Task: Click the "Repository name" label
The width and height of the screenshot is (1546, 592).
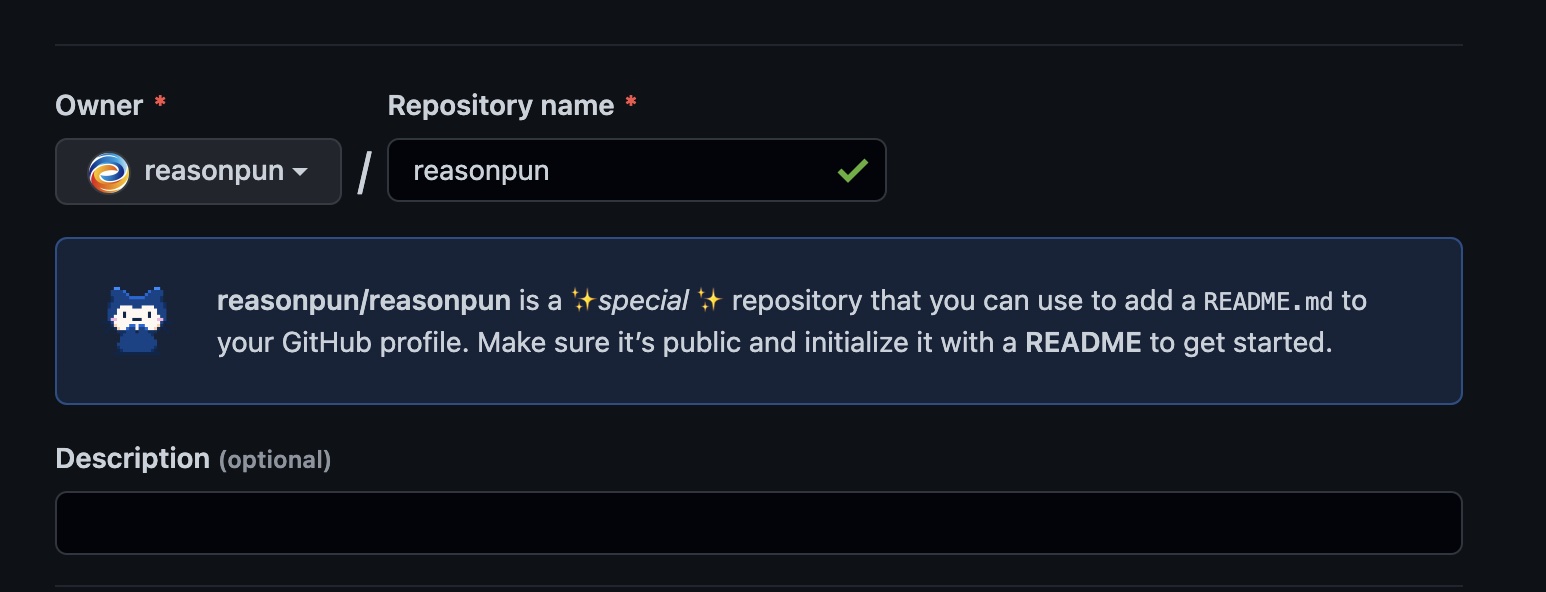Action: (500, 105)
